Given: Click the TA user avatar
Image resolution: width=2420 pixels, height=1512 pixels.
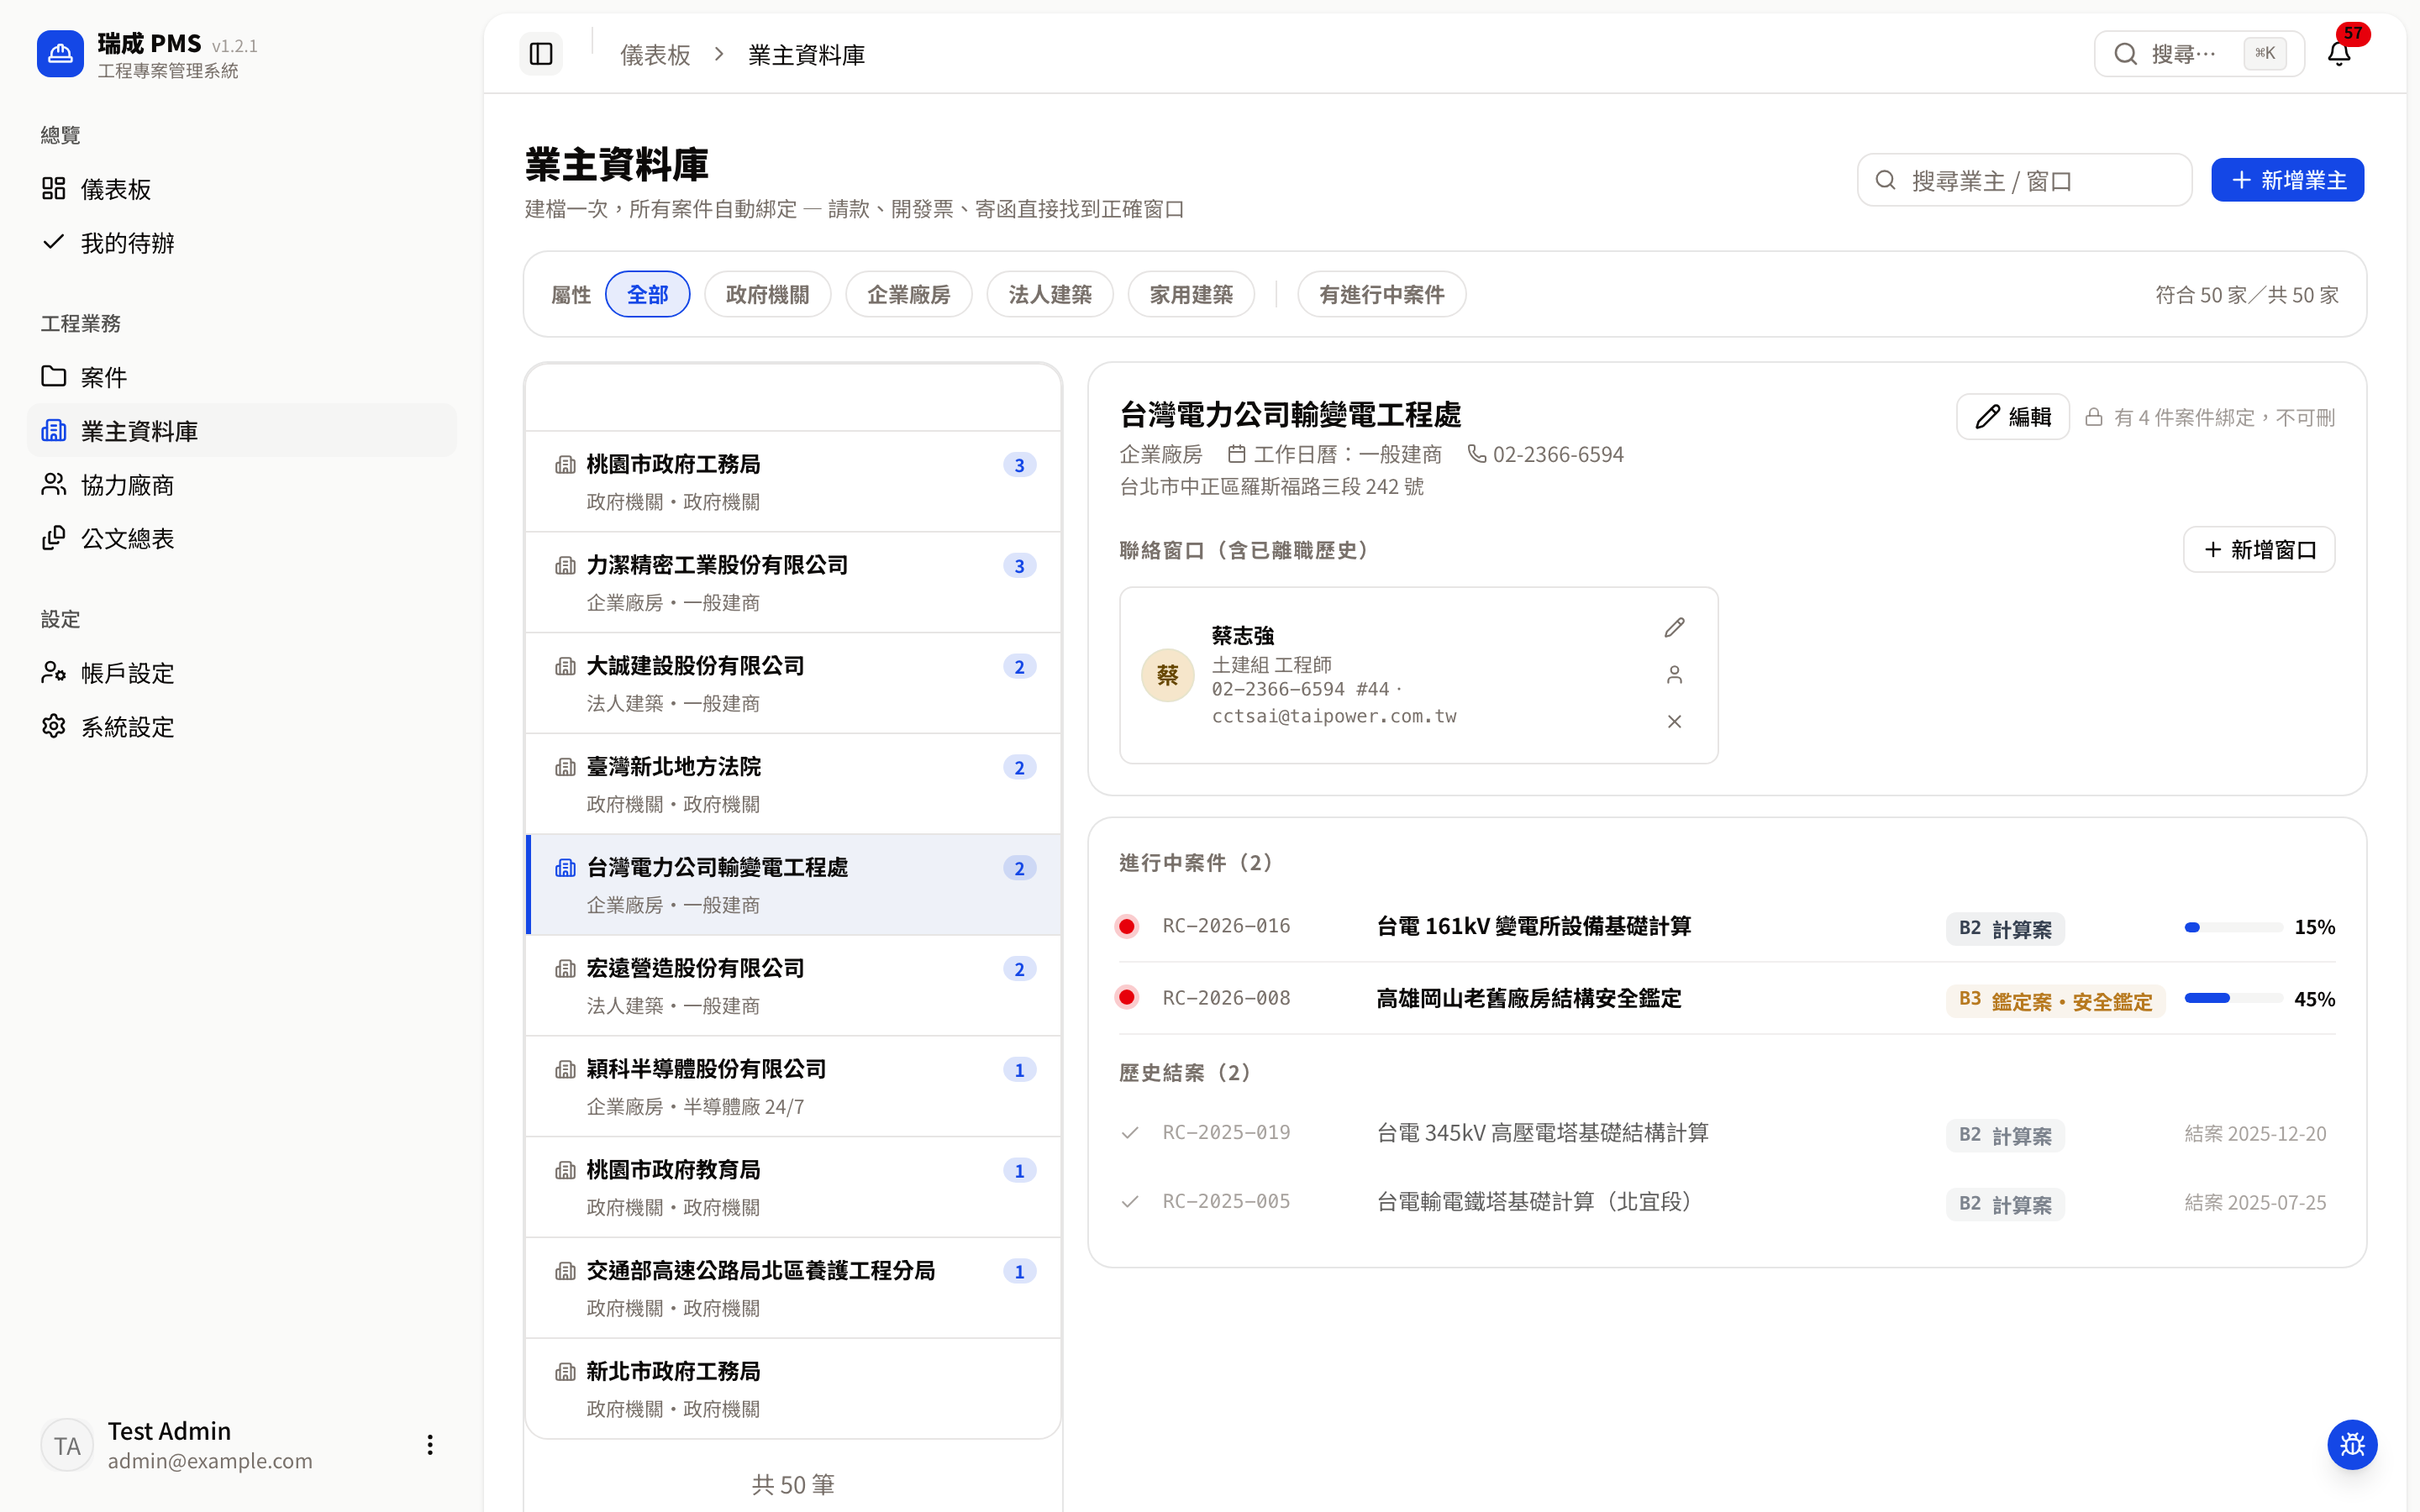Looking at the screenshot, I should click(67, 1446).
